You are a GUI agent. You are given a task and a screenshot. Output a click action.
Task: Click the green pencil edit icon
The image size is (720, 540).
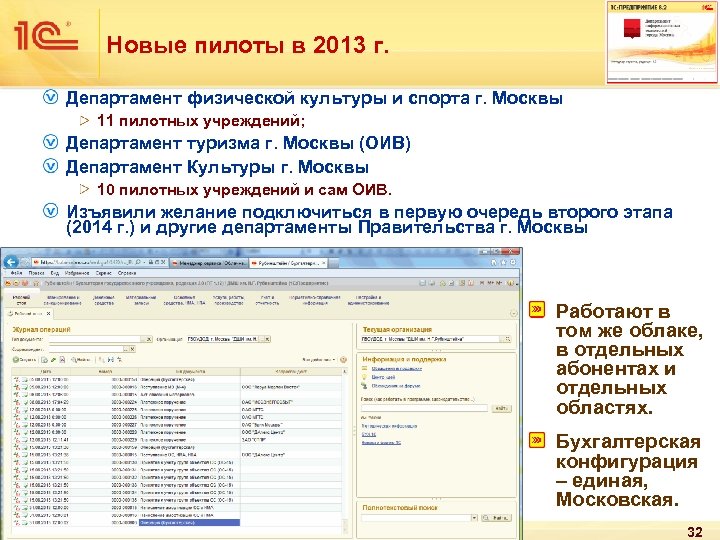[x=53, y=360]
